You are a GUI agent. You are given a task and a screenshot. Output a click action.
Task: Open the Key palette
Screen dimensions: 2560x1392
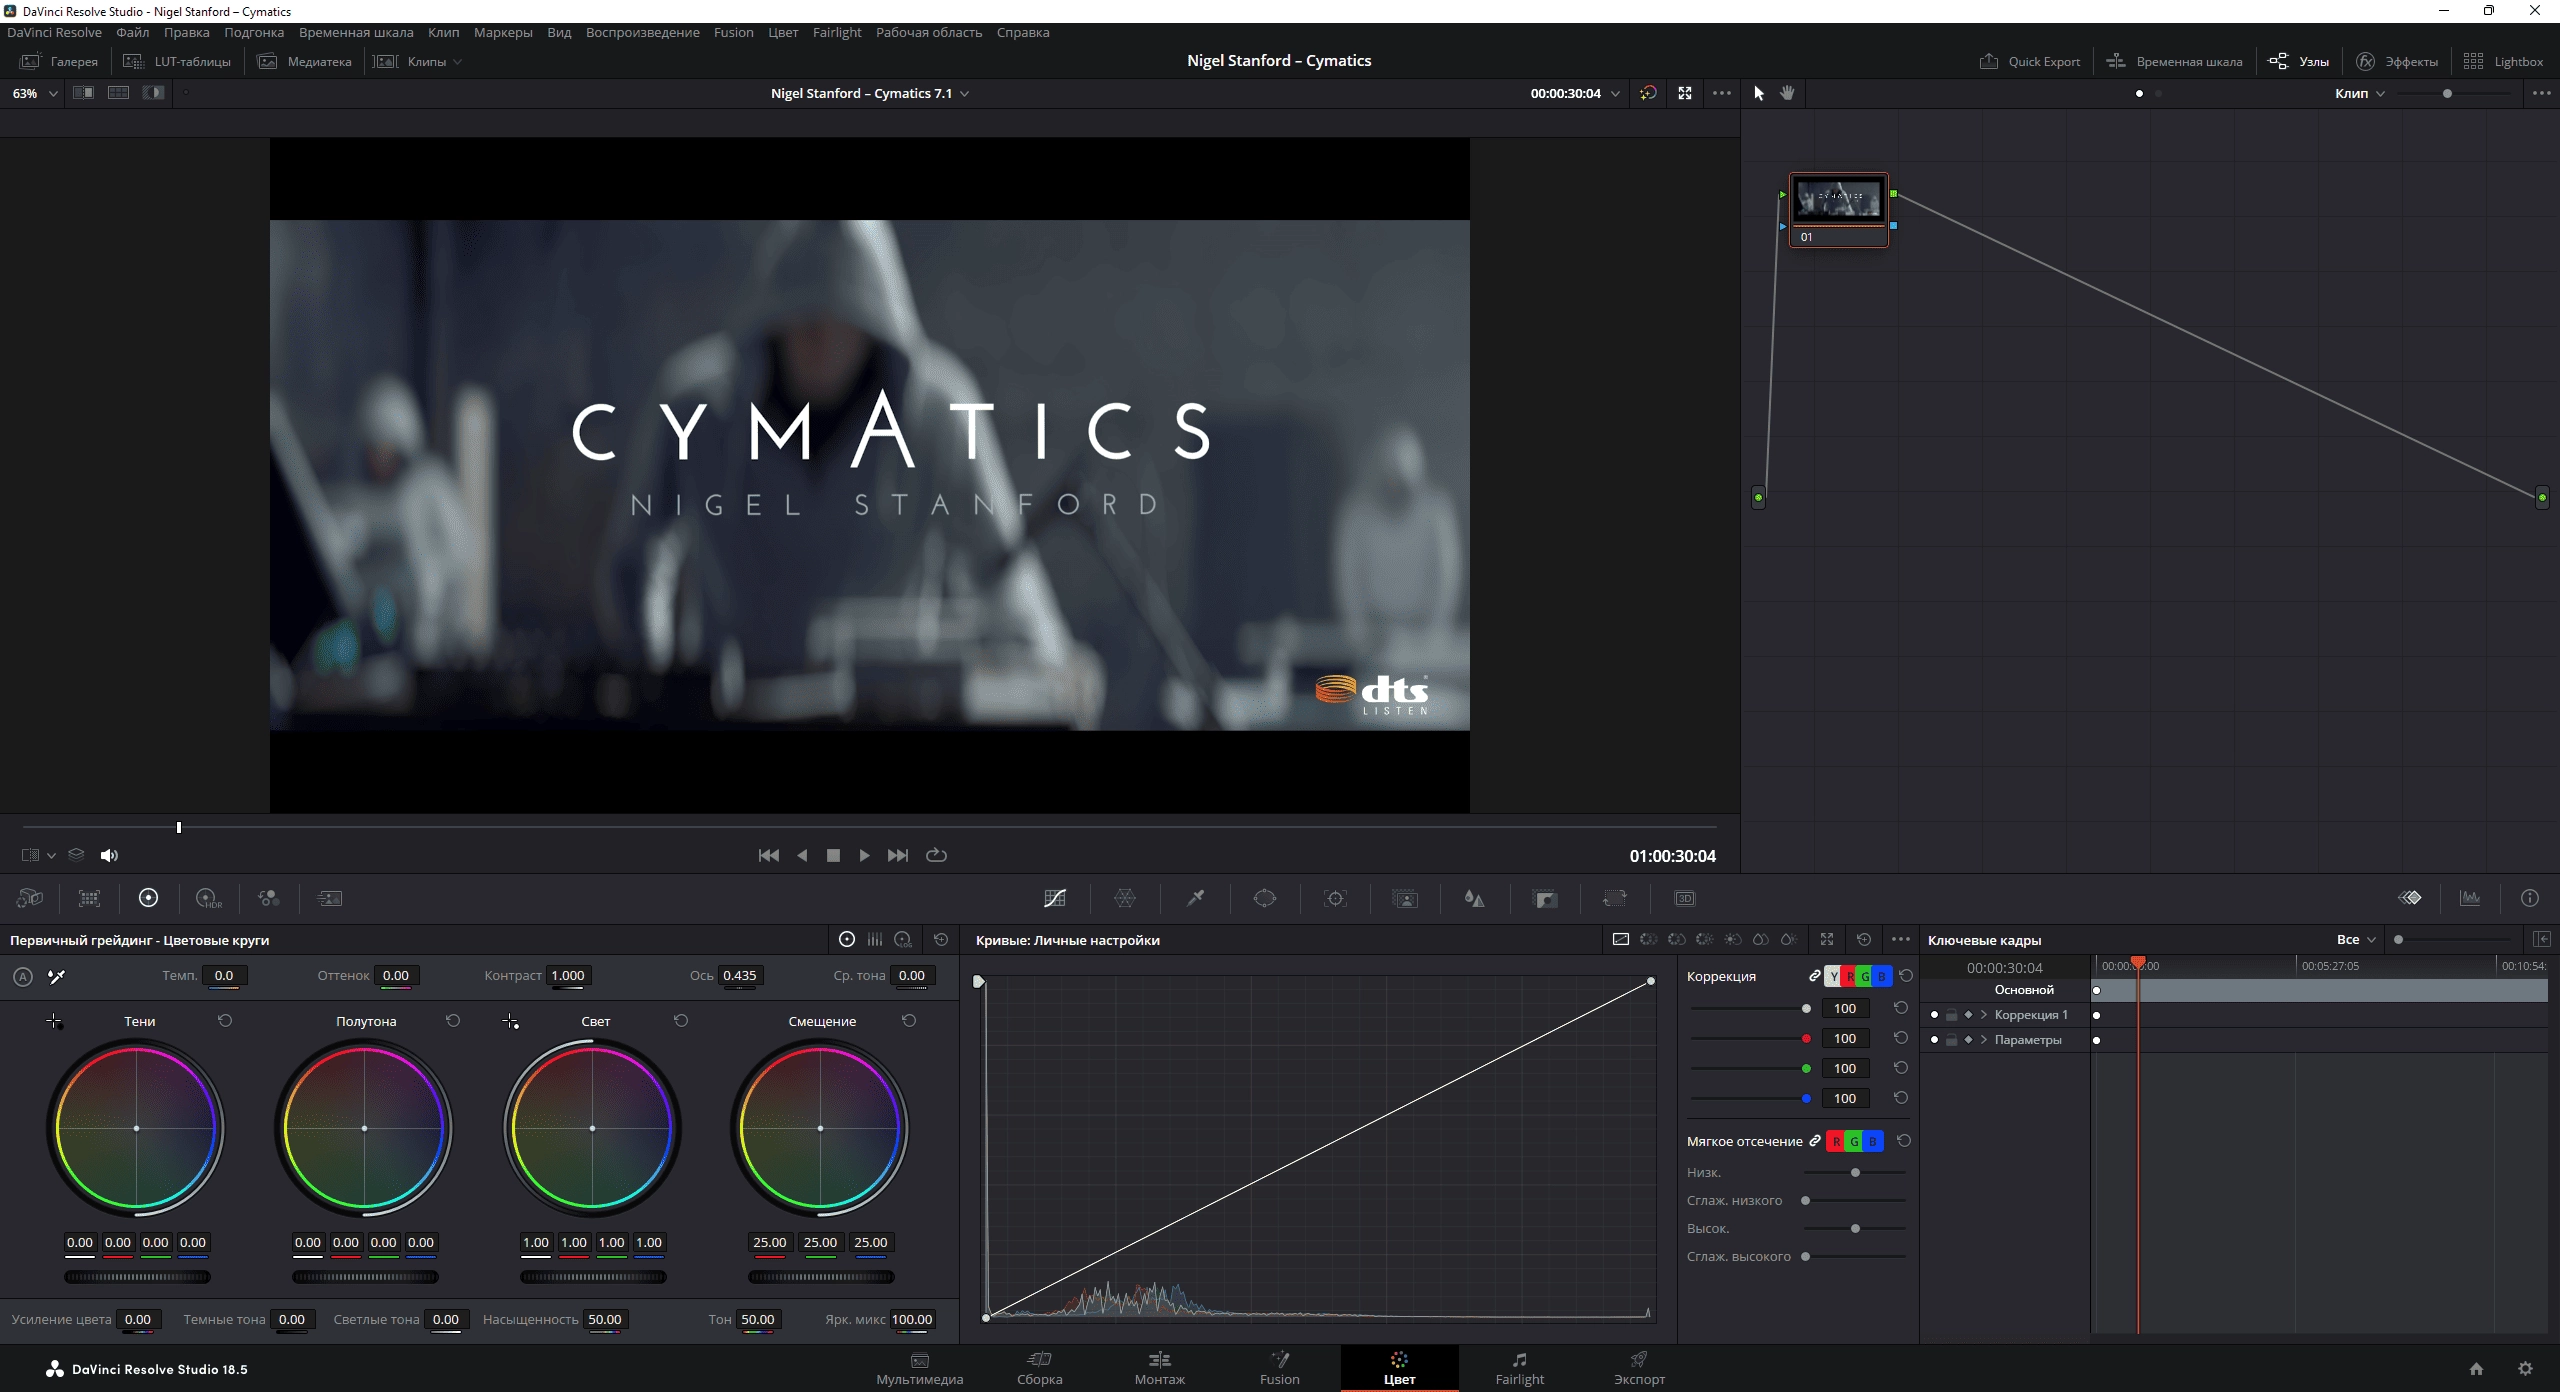(x=1545, y=898)
